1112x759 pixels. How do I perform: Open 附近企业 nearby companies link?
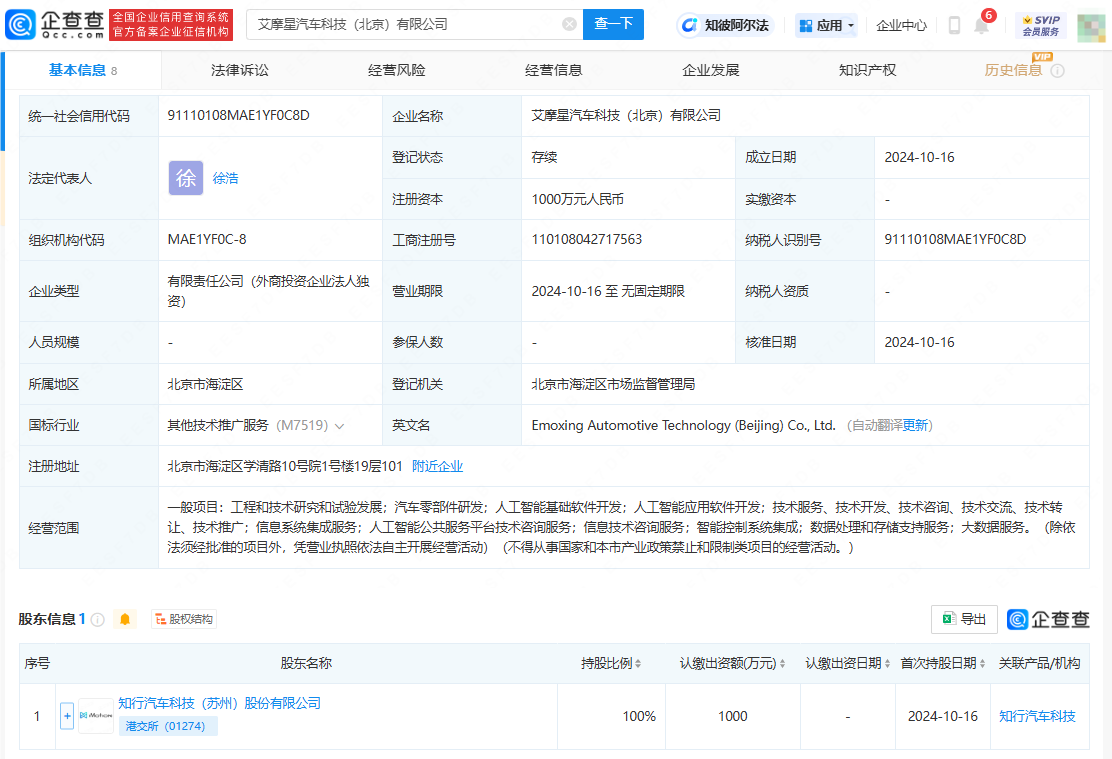pos(437,466)
